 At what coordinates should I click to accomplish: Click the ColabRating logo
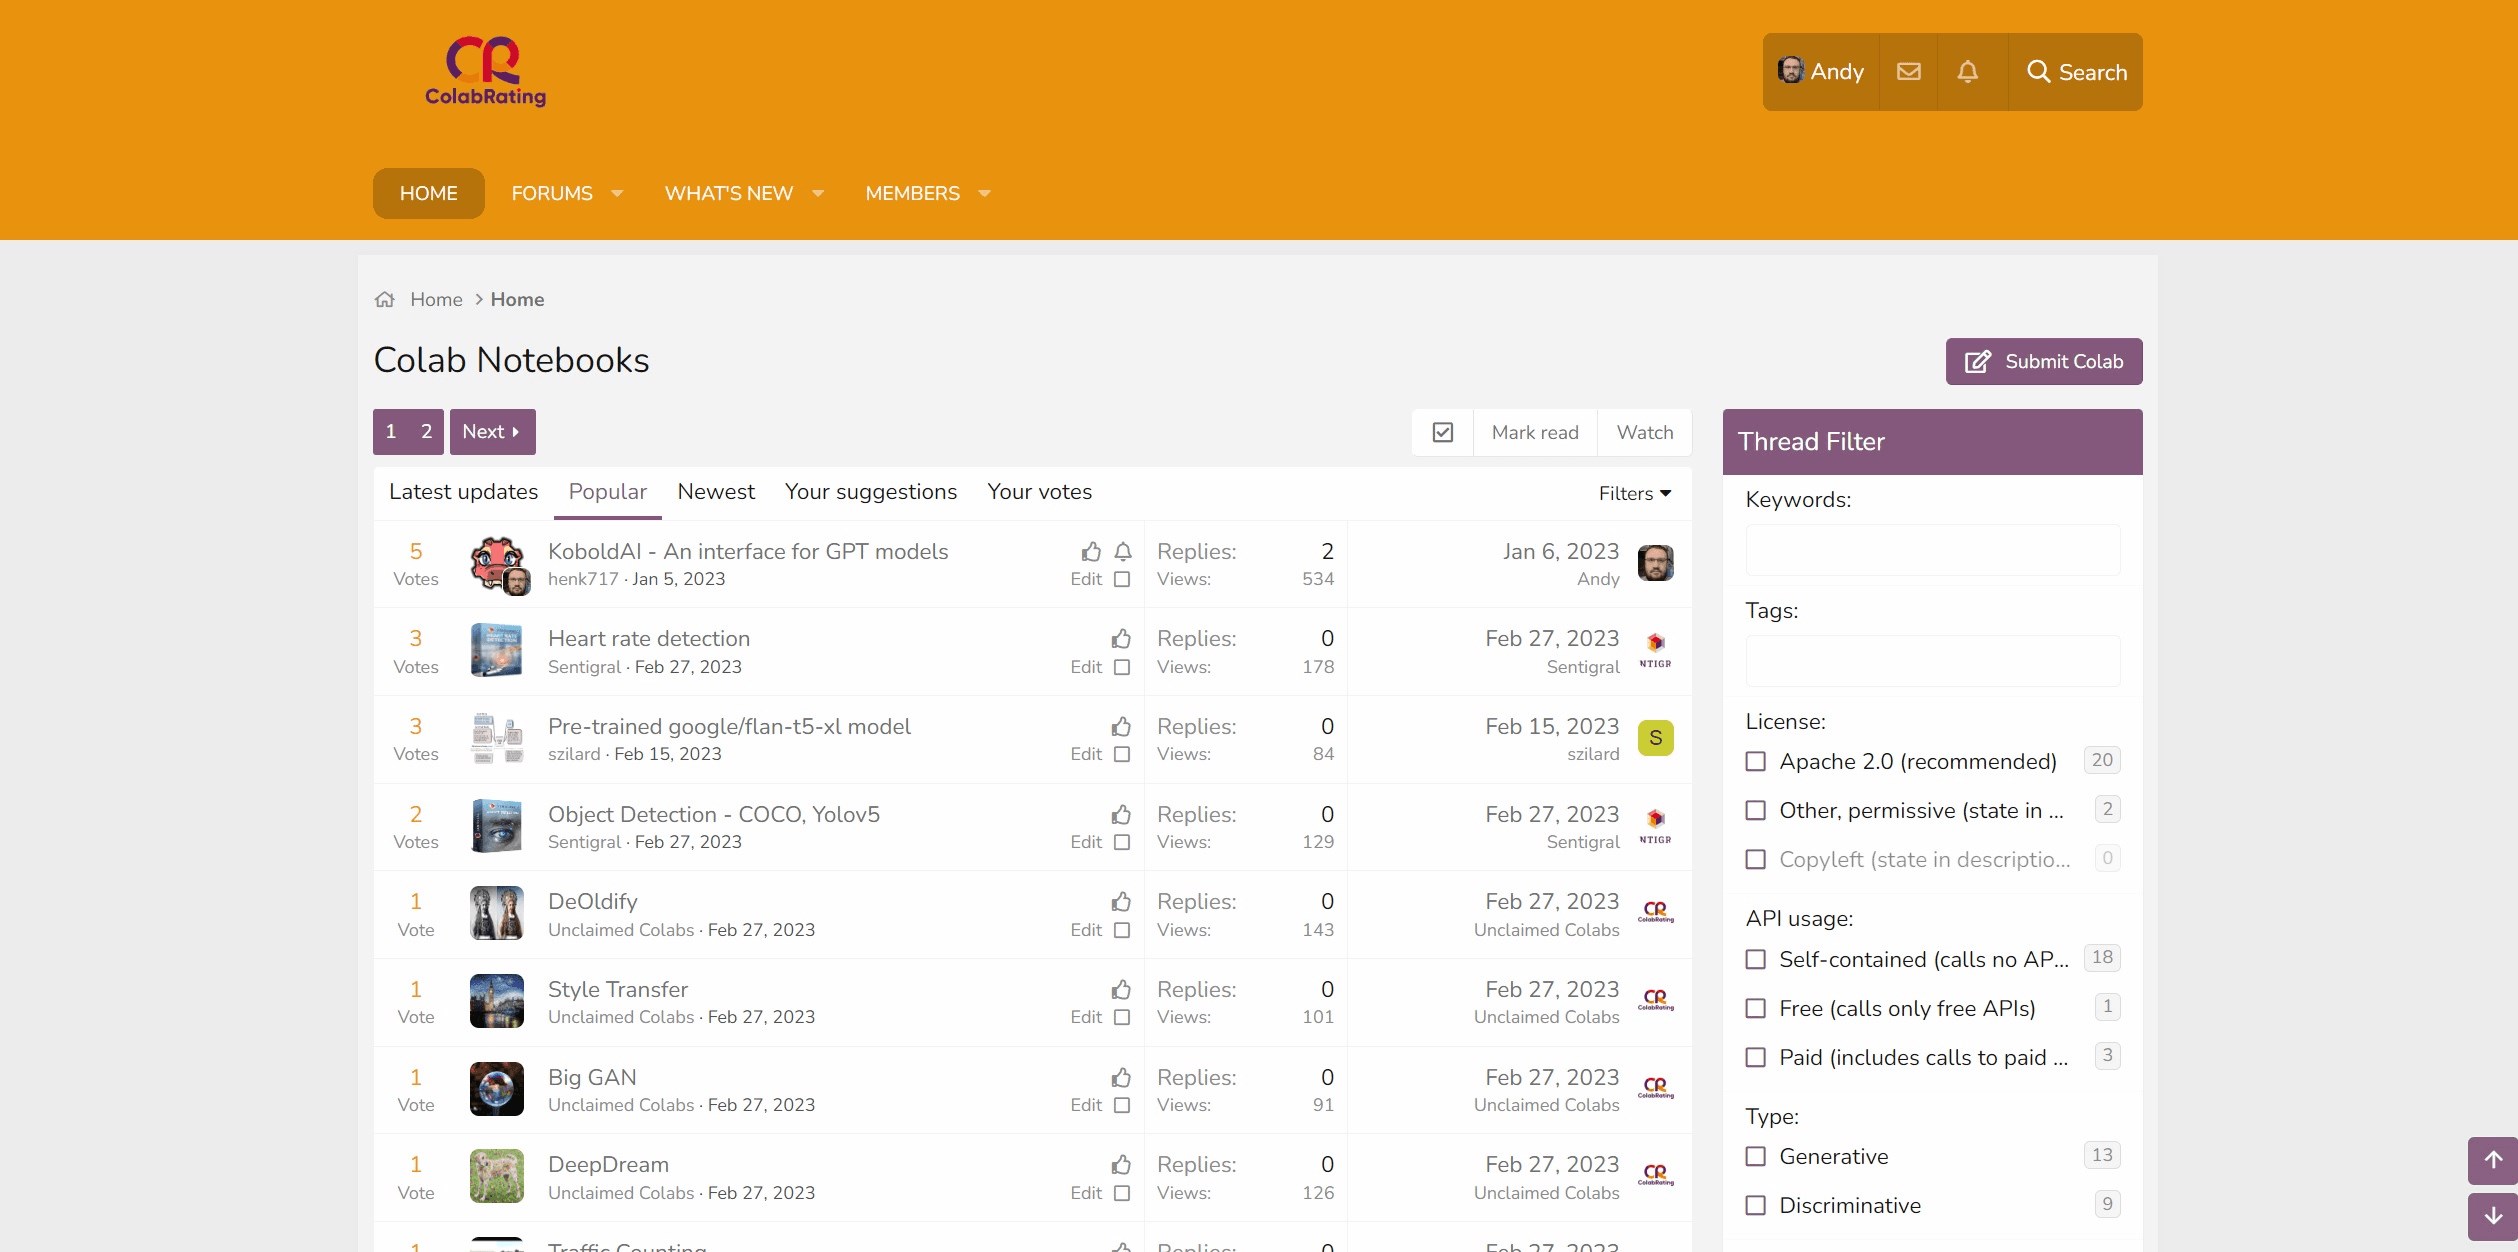click(x=485, y=72)
